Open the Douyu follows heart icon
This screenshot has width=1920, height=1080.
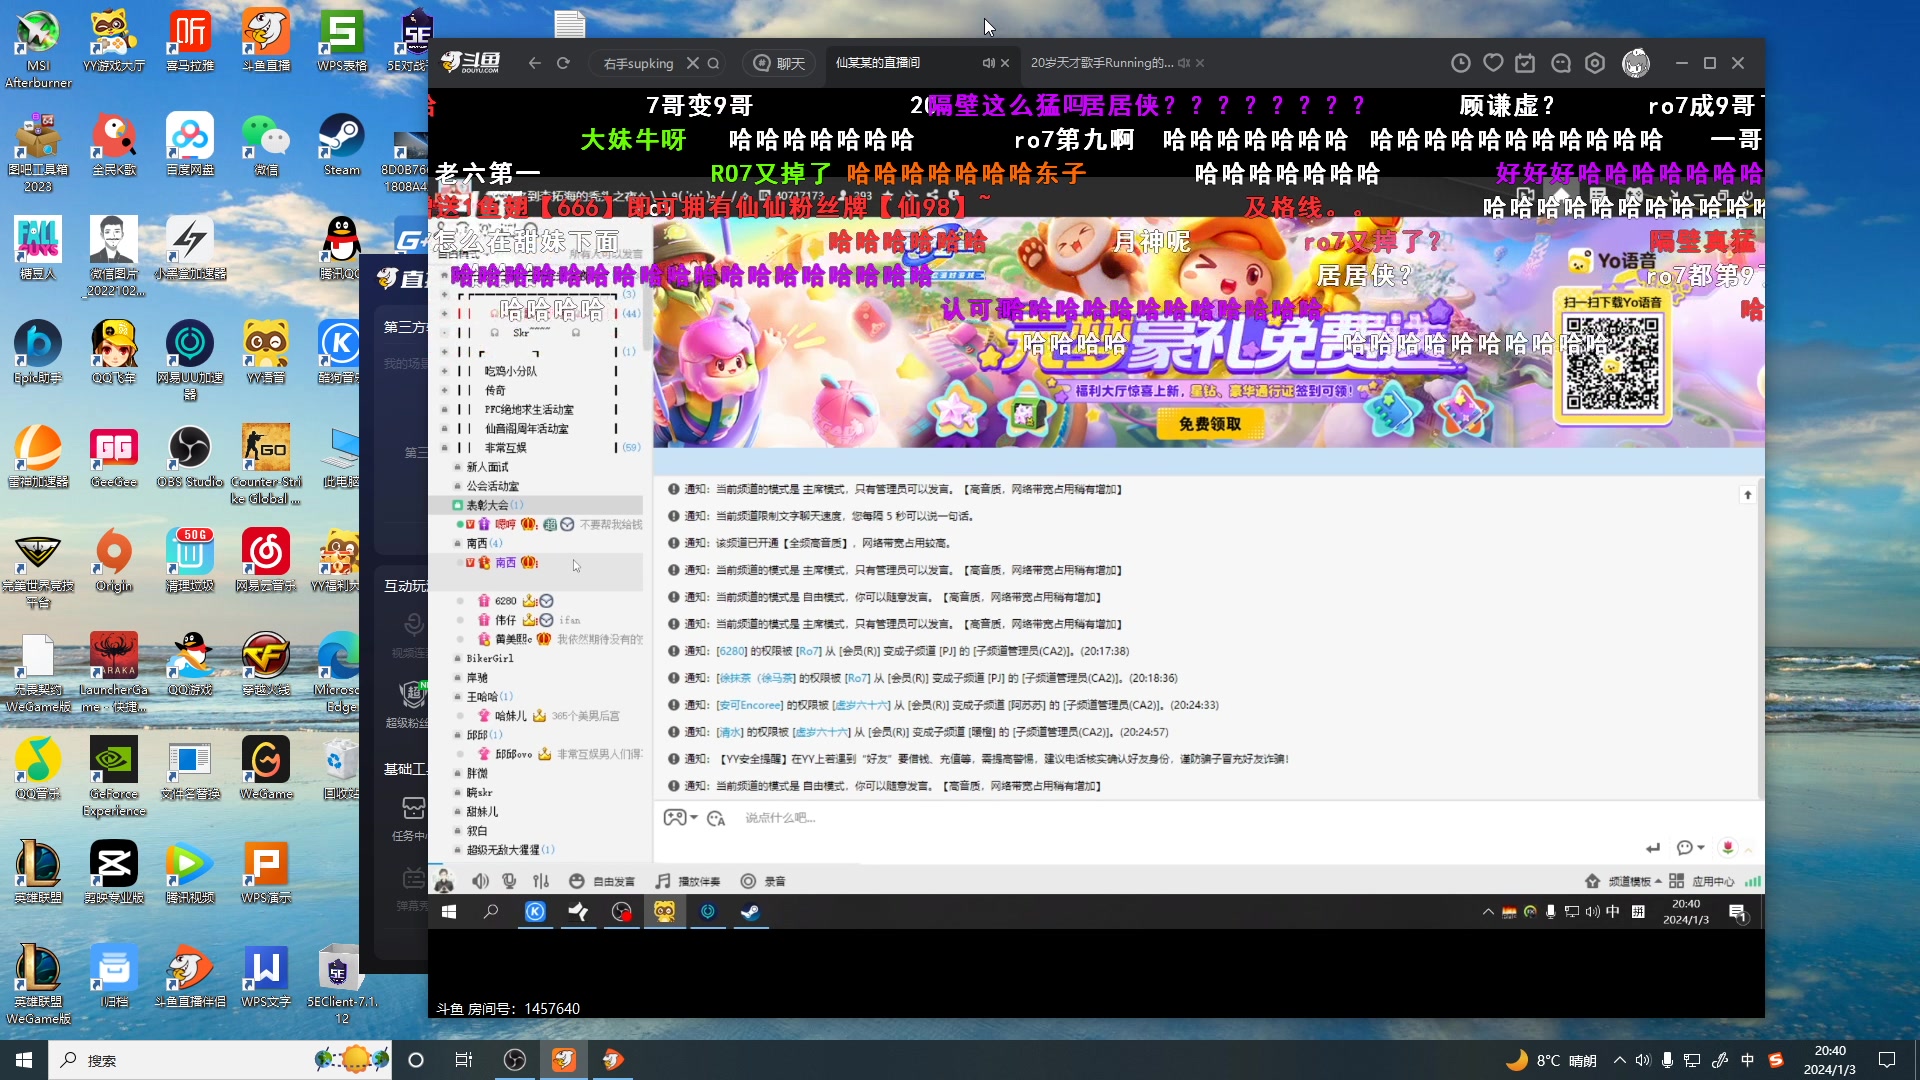1493,63
